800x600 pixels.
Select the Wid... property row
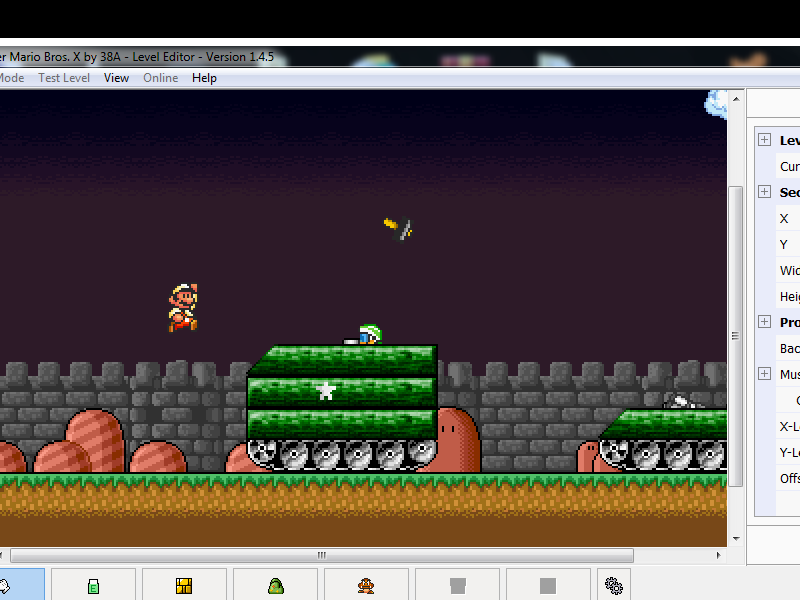pyautogui.click(x=788, y=271)
